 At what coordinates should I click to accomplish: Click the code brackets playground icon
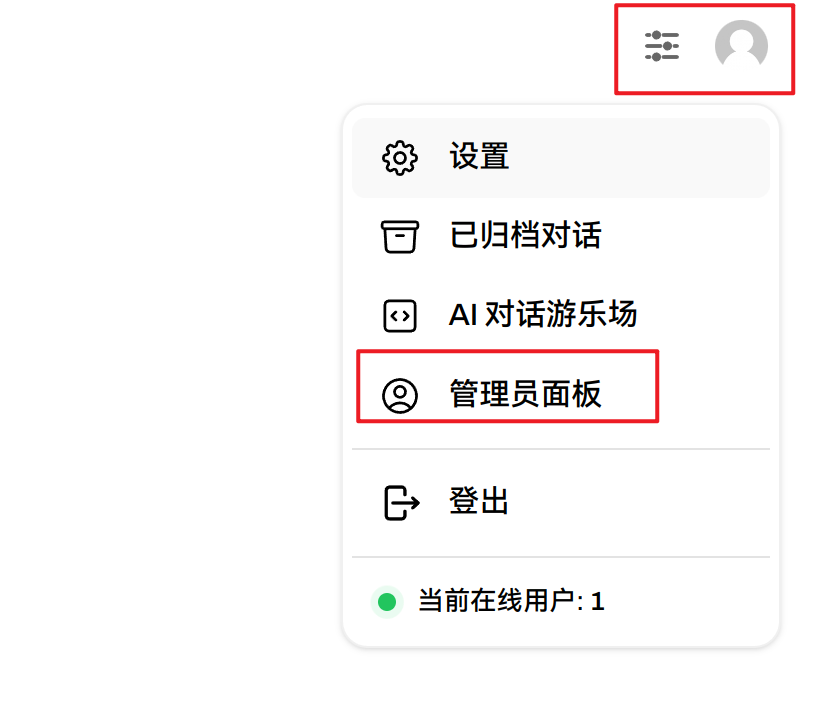[x=400, y=316]
